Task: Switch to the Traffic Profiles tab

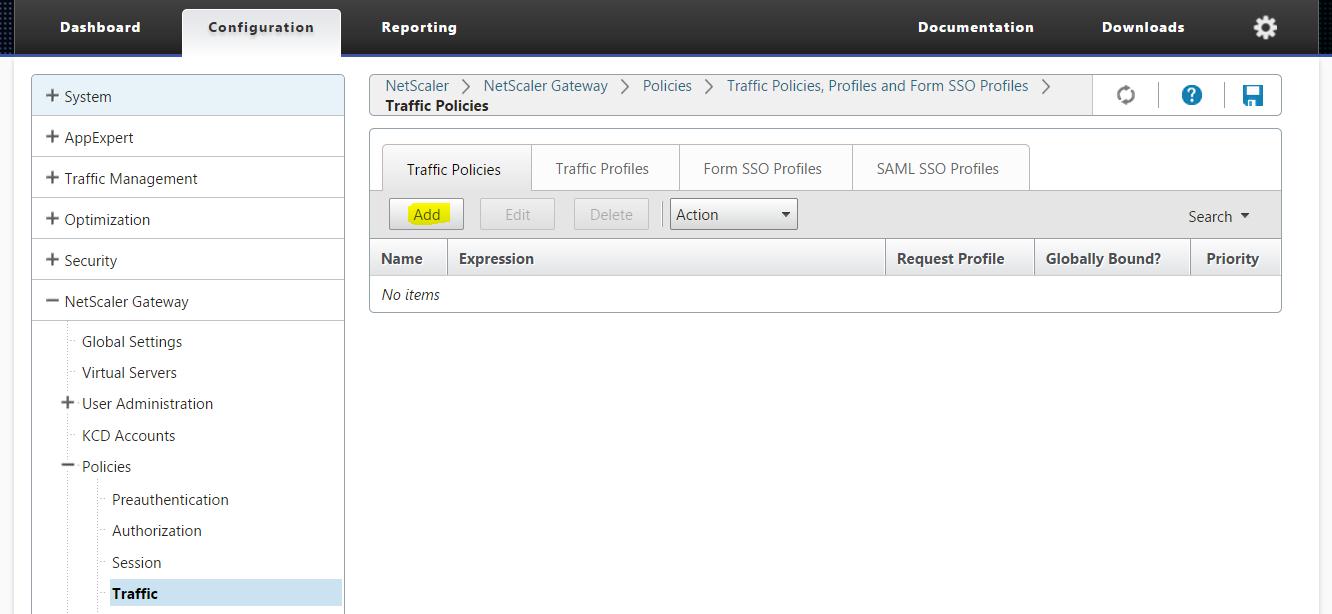Action: click(x=602, y=168)
